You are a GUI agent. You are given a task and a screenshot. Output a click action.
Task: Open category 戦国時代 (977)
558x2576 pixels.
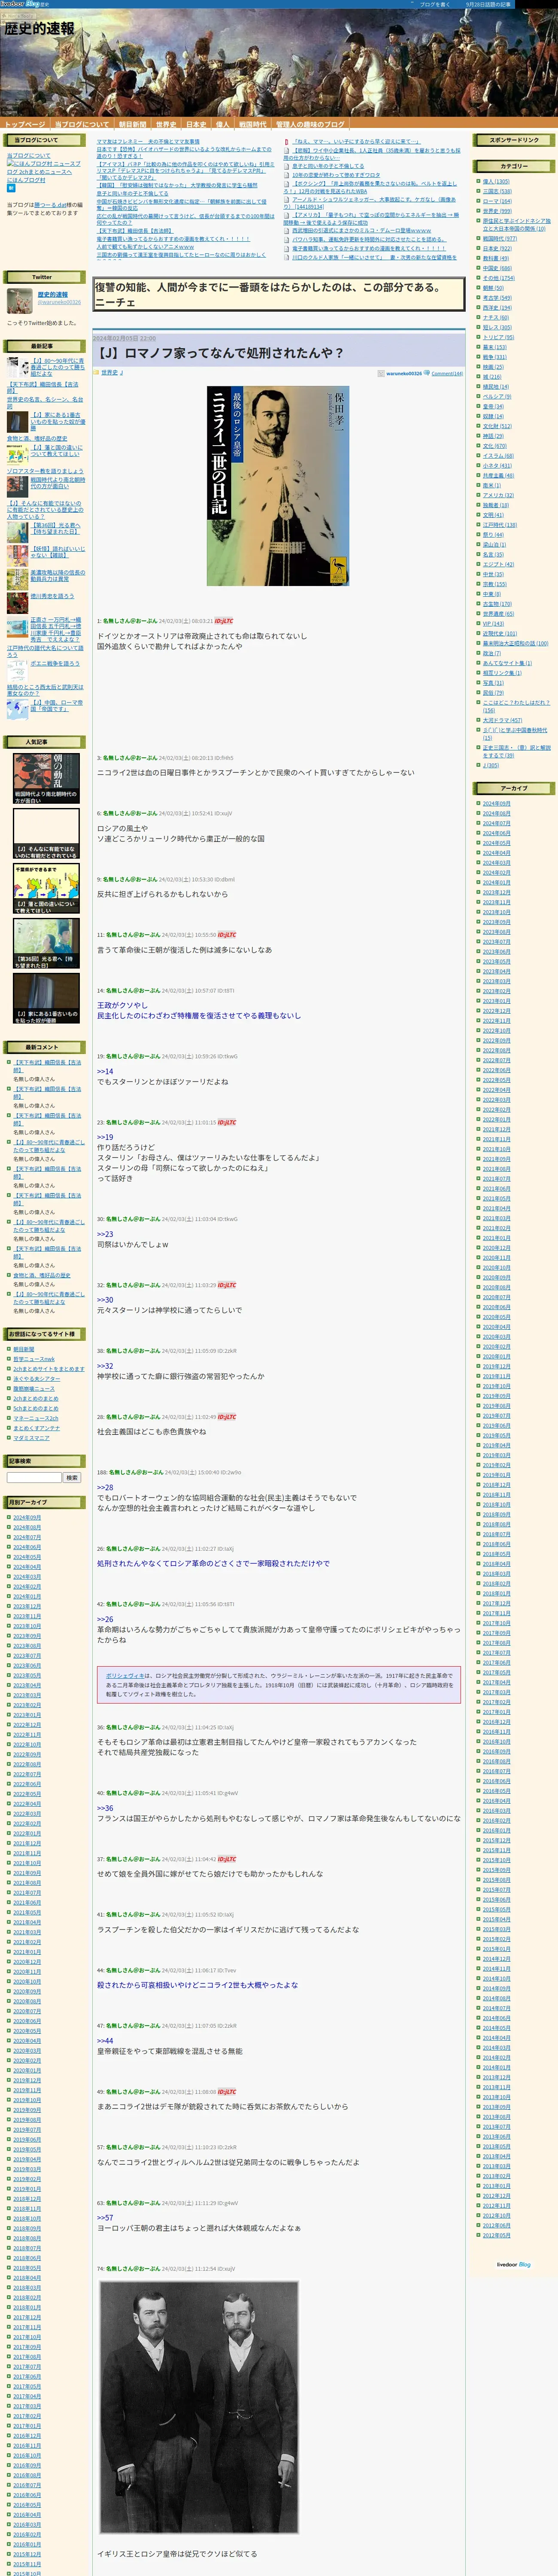point(500,239)
